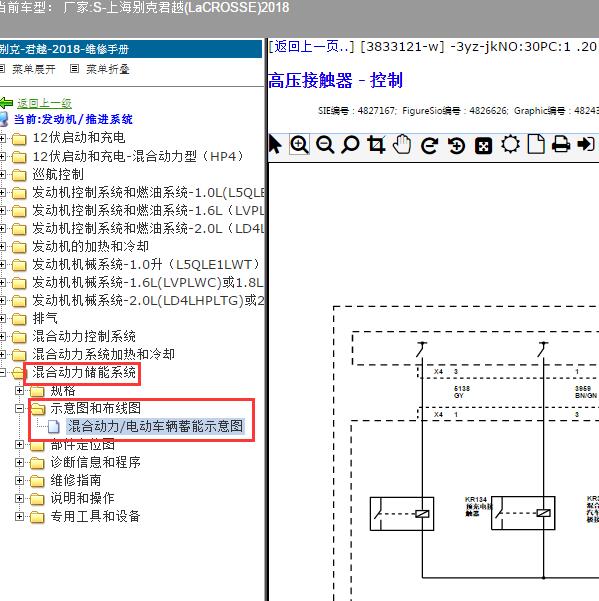599x601 pixels.
Task: Select 示意图和布线图 tree item
Action: tap(95, 409)
